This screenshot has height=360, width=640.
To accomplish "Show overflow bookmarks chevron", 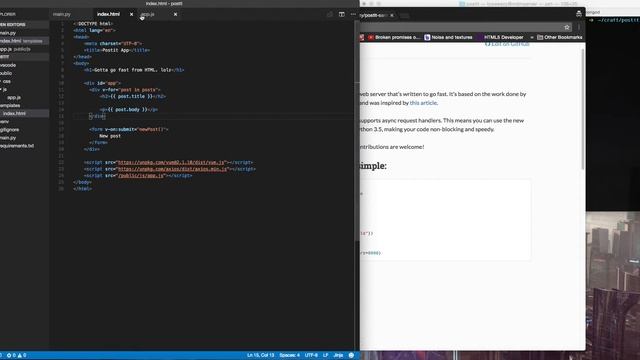I will (531, 37).
